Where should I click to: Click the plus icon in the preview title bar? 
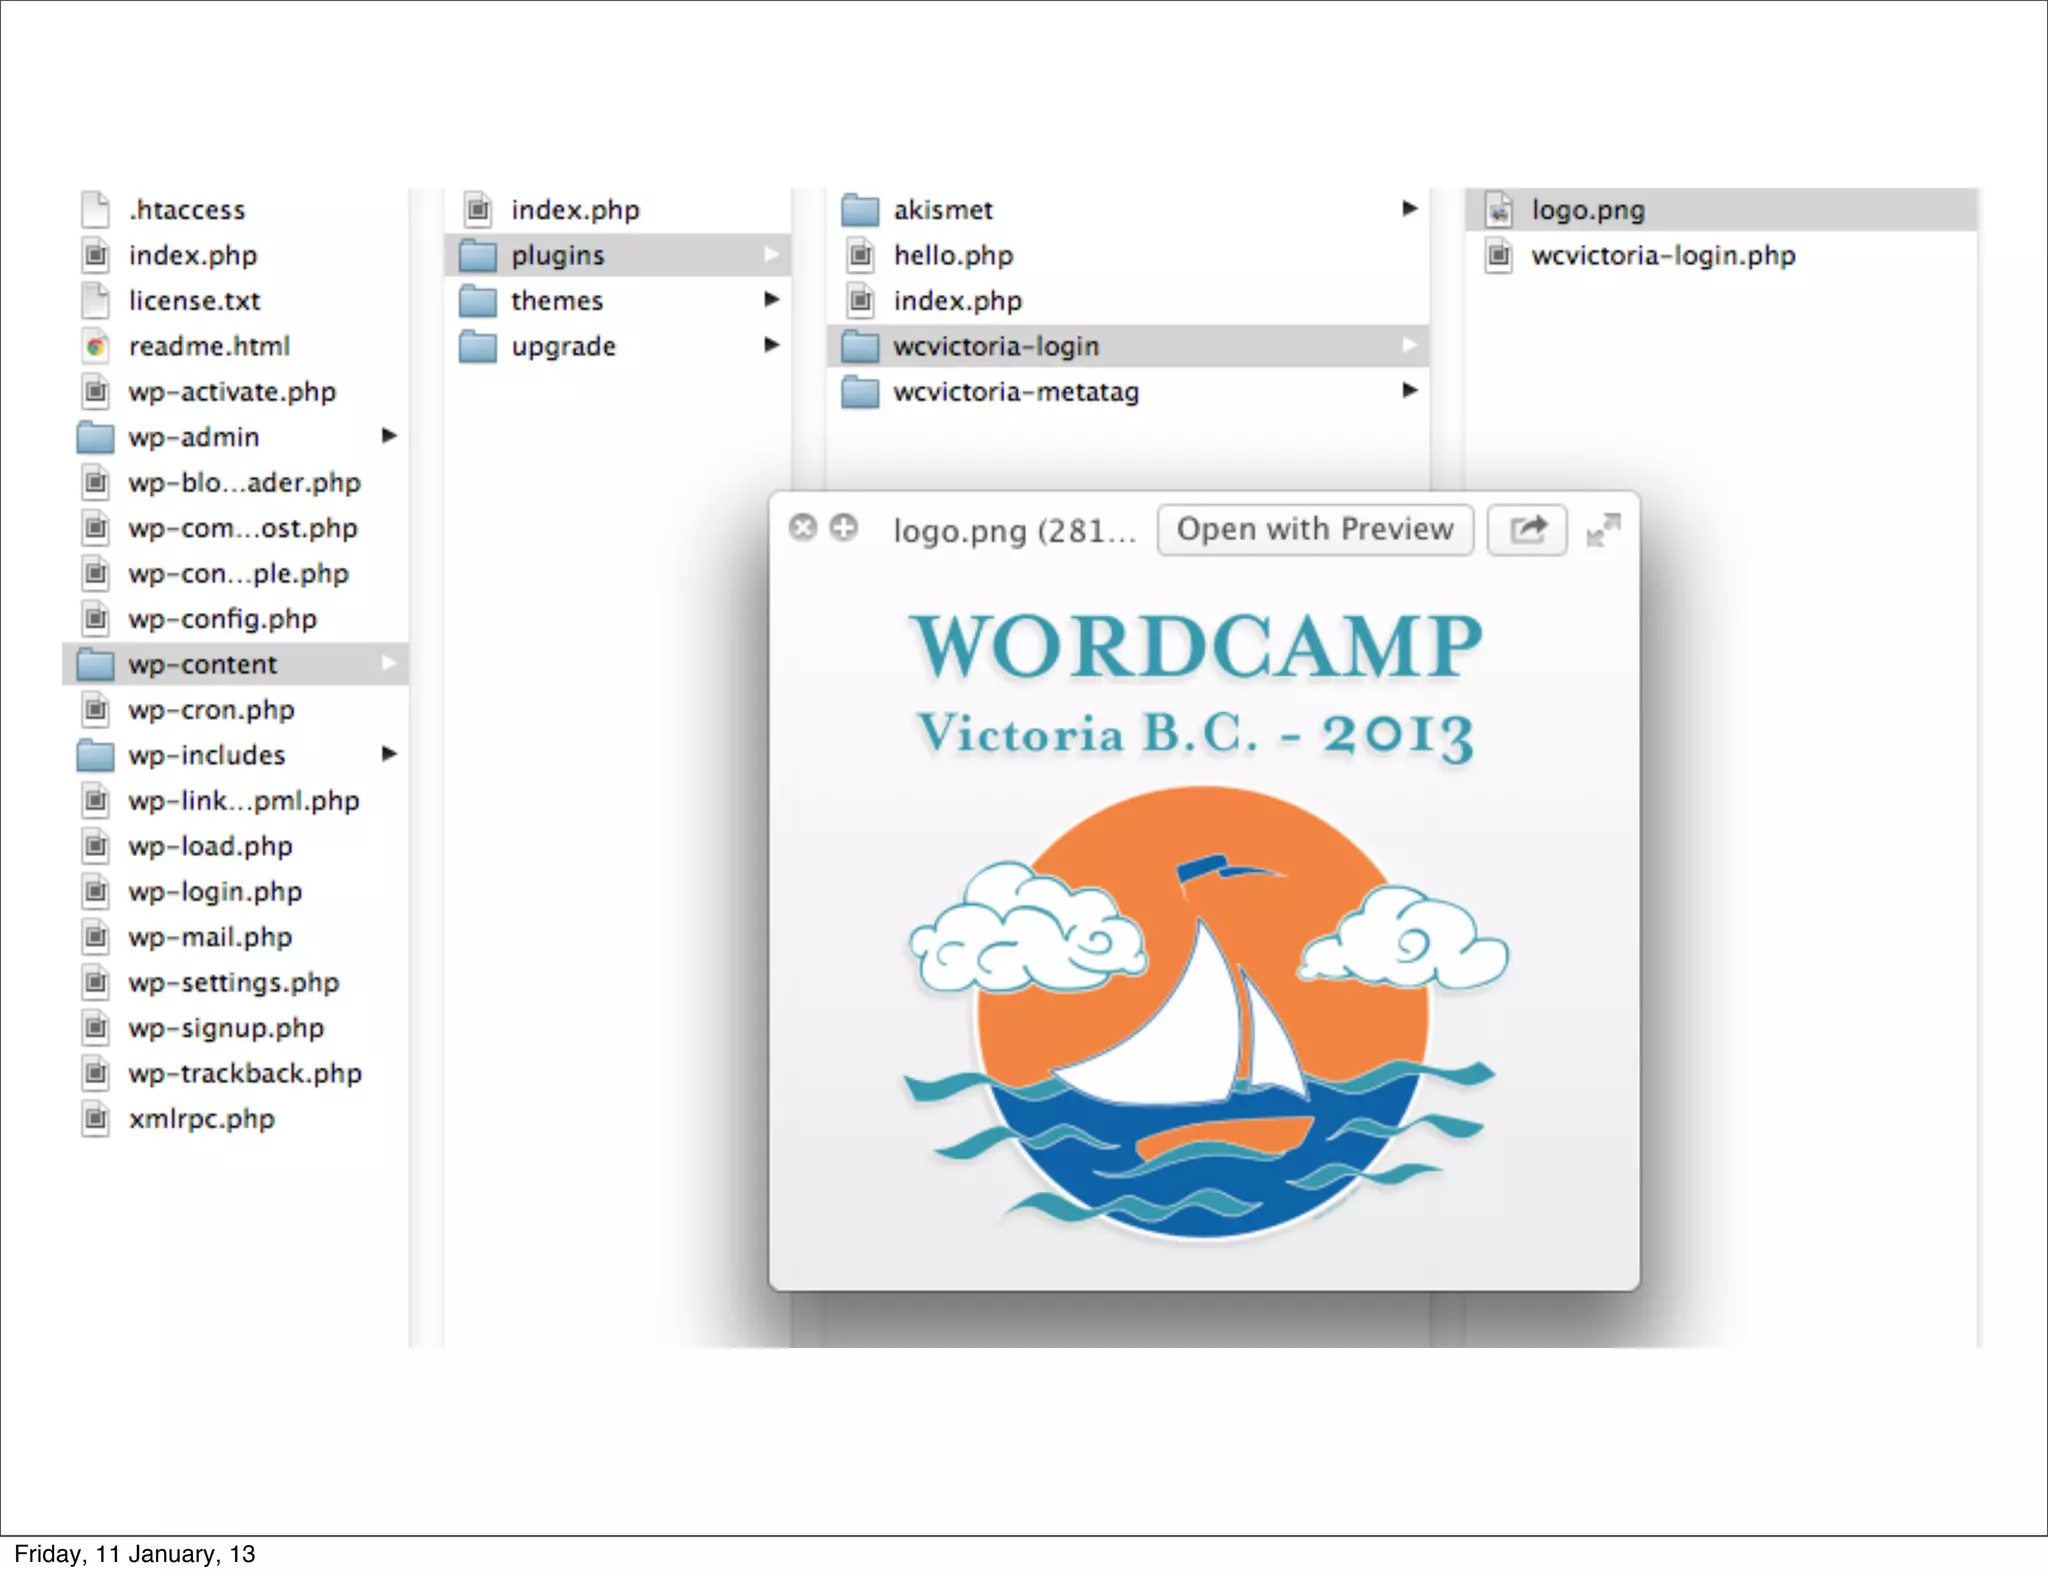(x=844, y=527)
